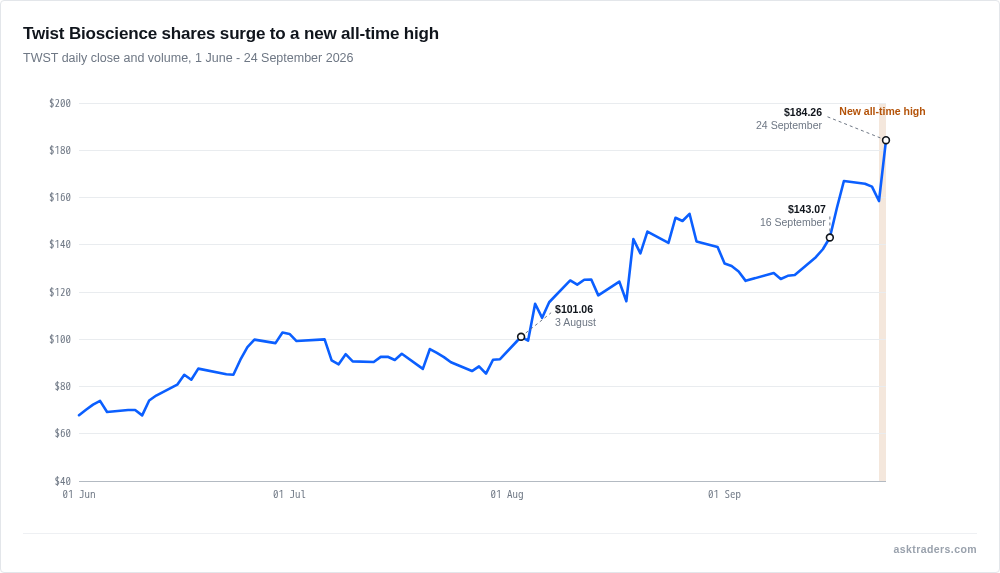Click the 'New all-time high' annotation label
1000x573 pixels.
[x=882, y=112]
